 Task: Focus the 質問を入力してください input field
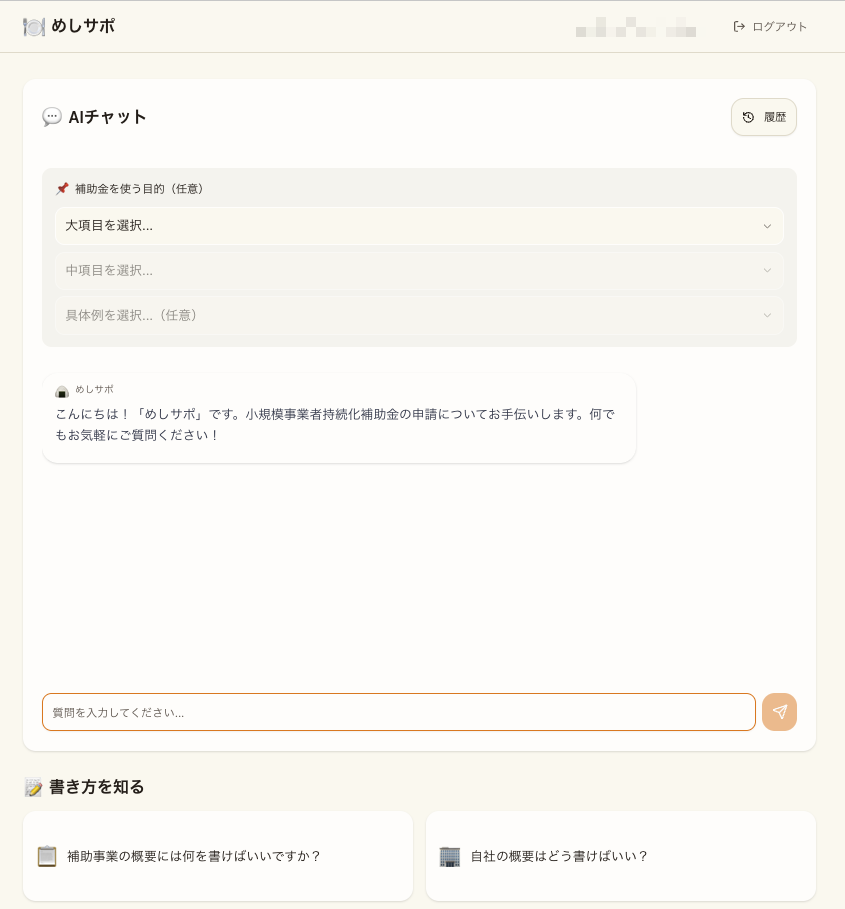(x=398, y=712)
